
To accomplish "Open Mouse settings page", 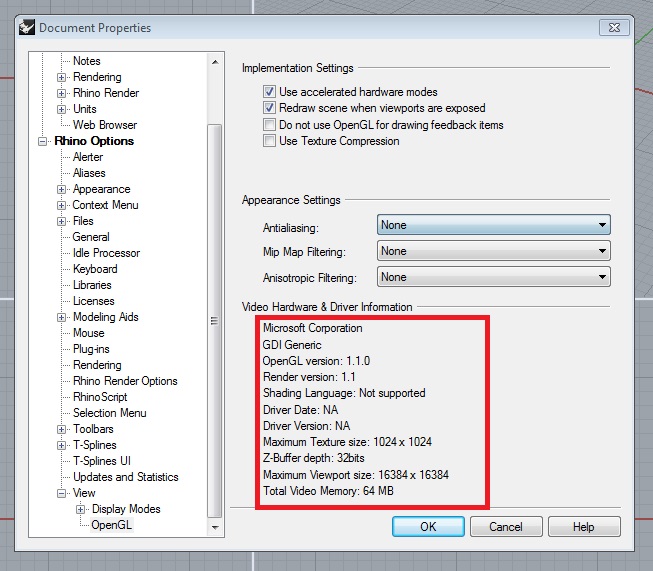I will coord(89,333).
